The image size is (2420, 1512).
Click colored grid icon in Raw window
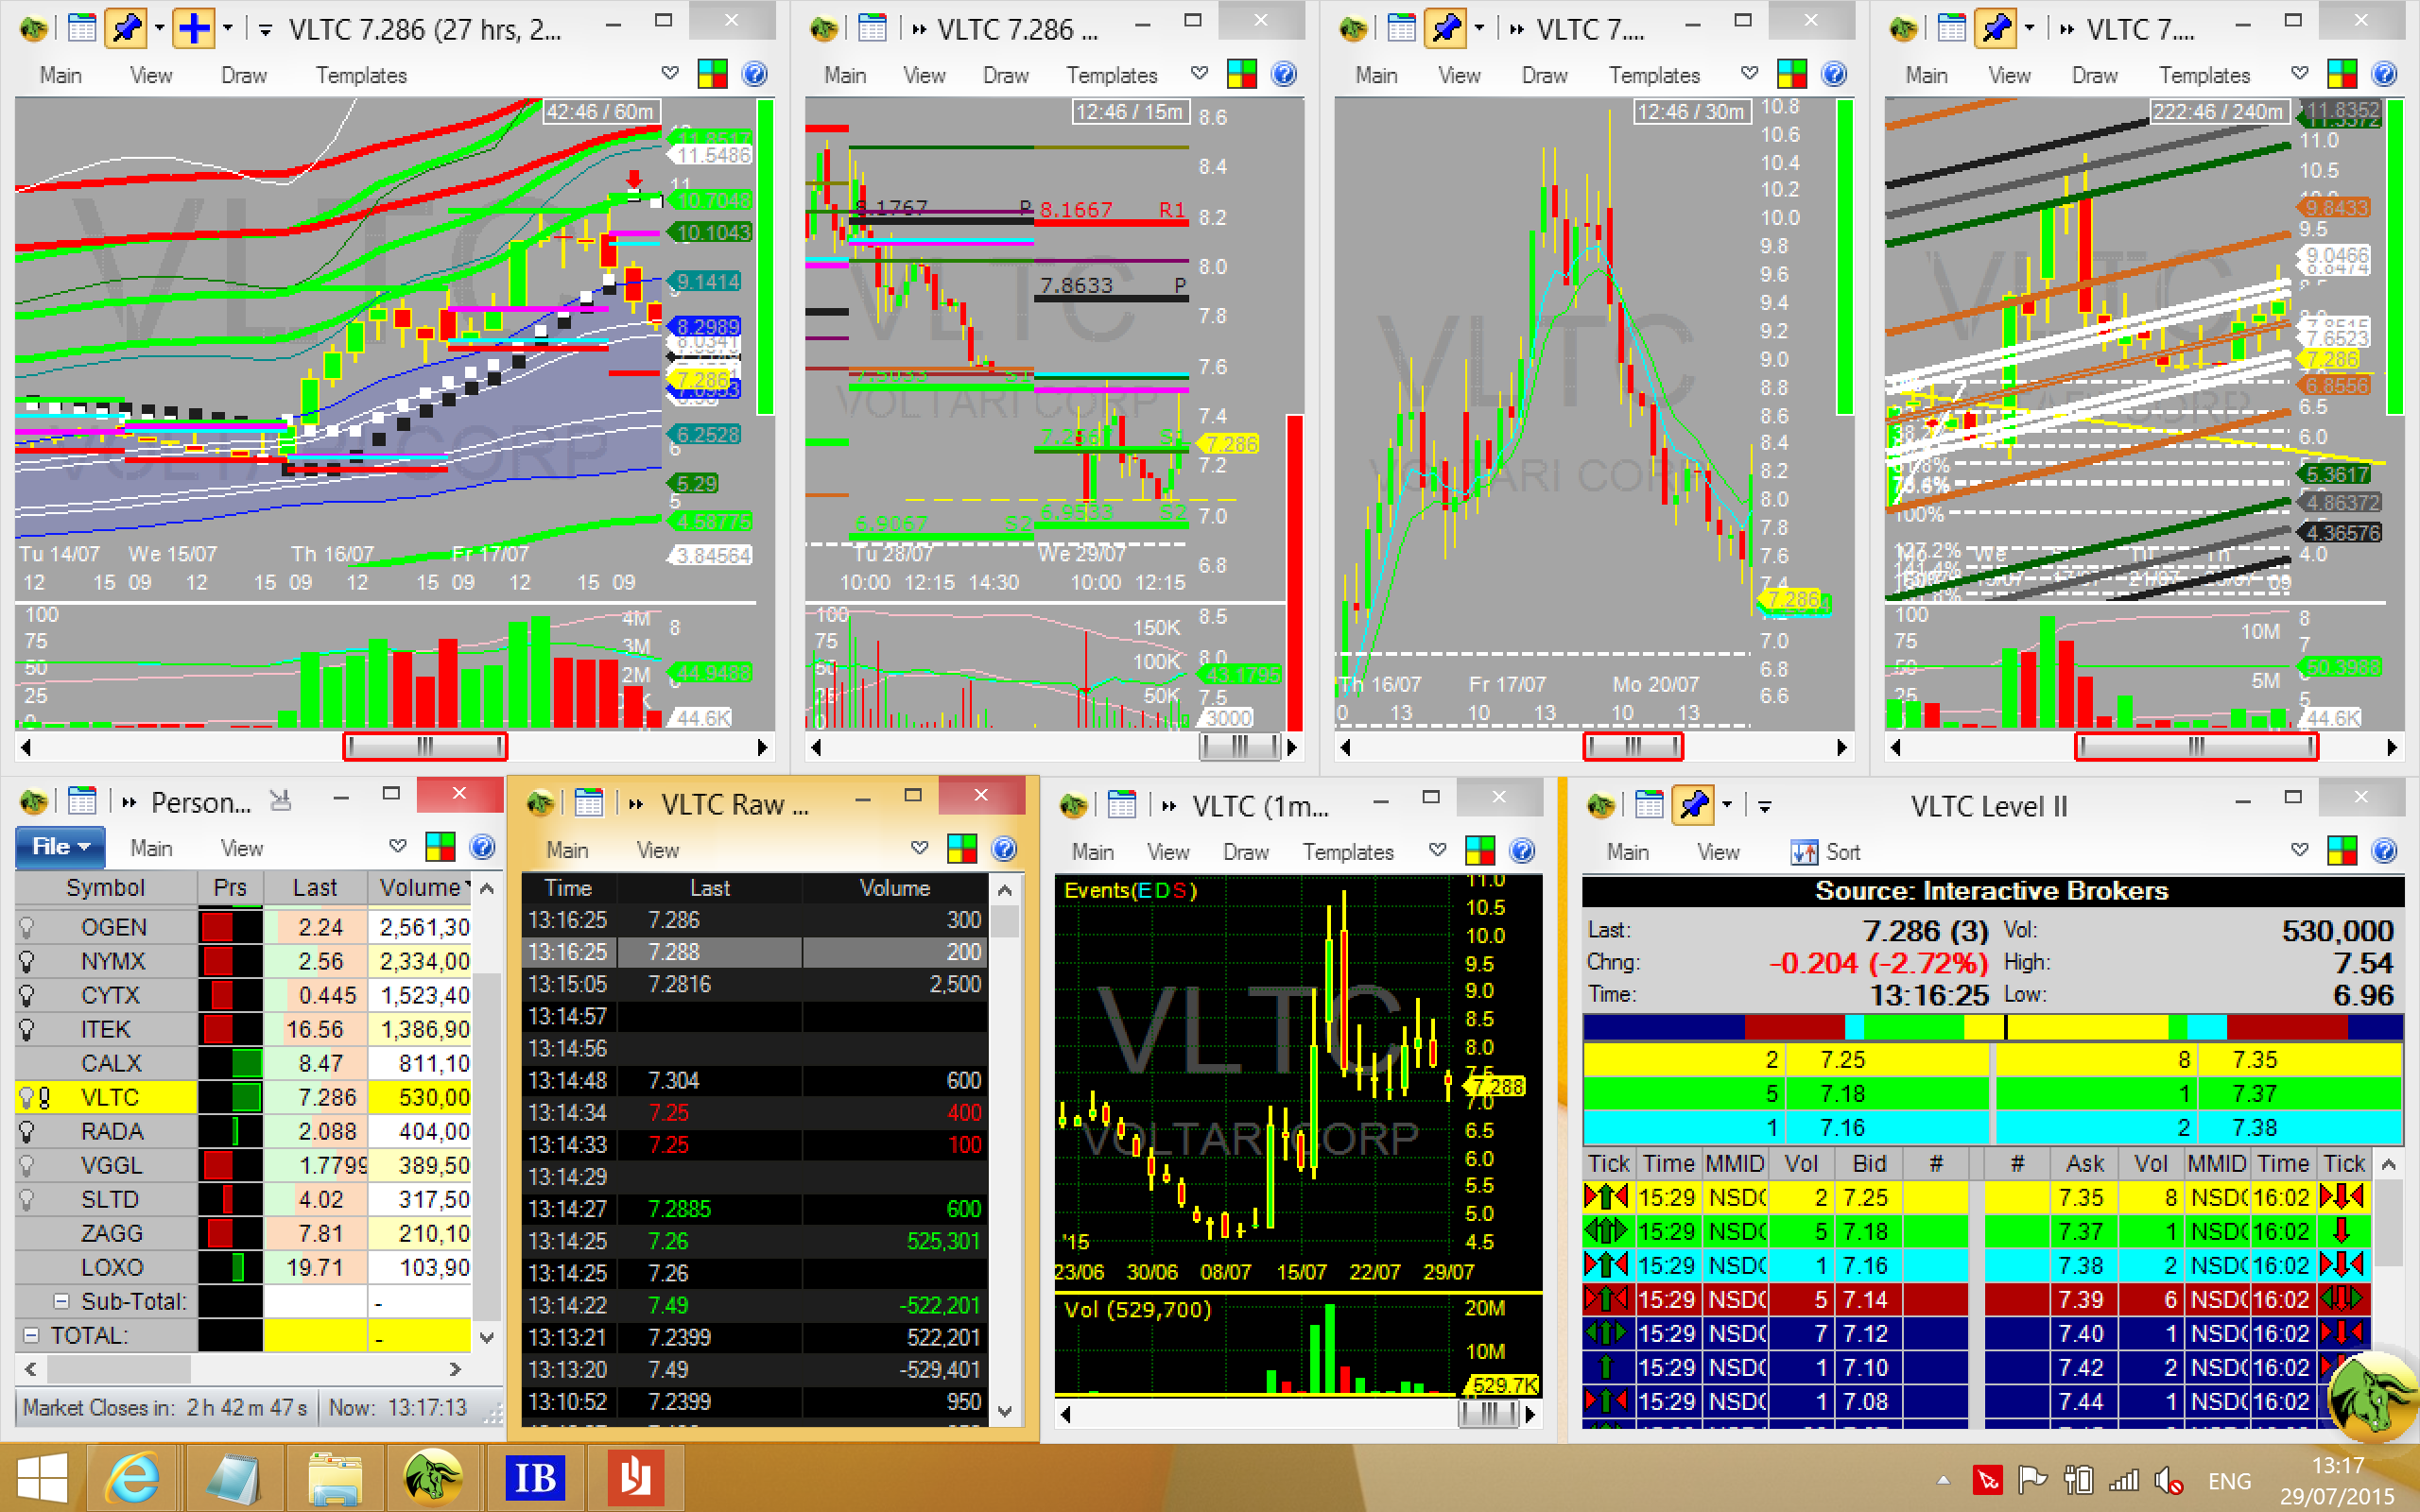[961, 850]
